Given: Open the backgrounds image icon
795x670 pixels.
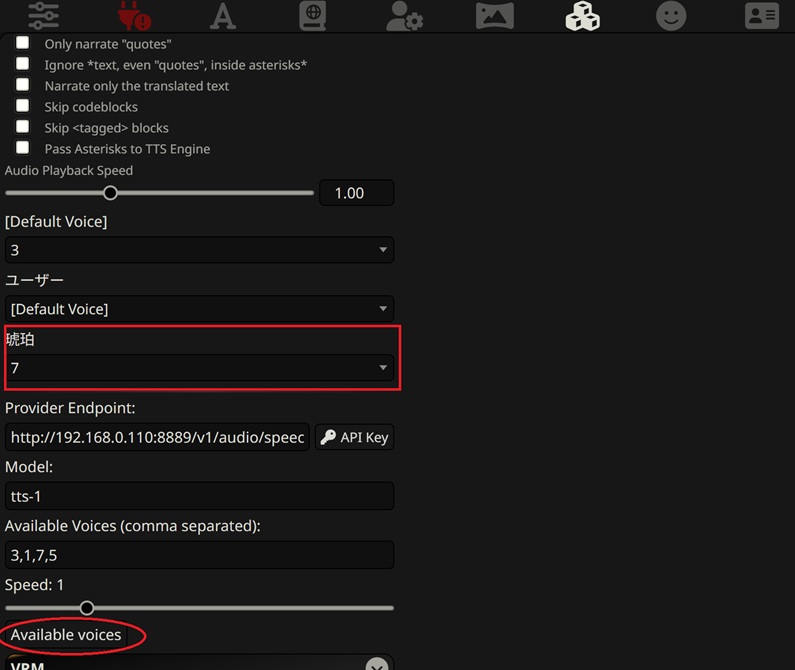Looking at the screenshot, I should click(494, 15).
